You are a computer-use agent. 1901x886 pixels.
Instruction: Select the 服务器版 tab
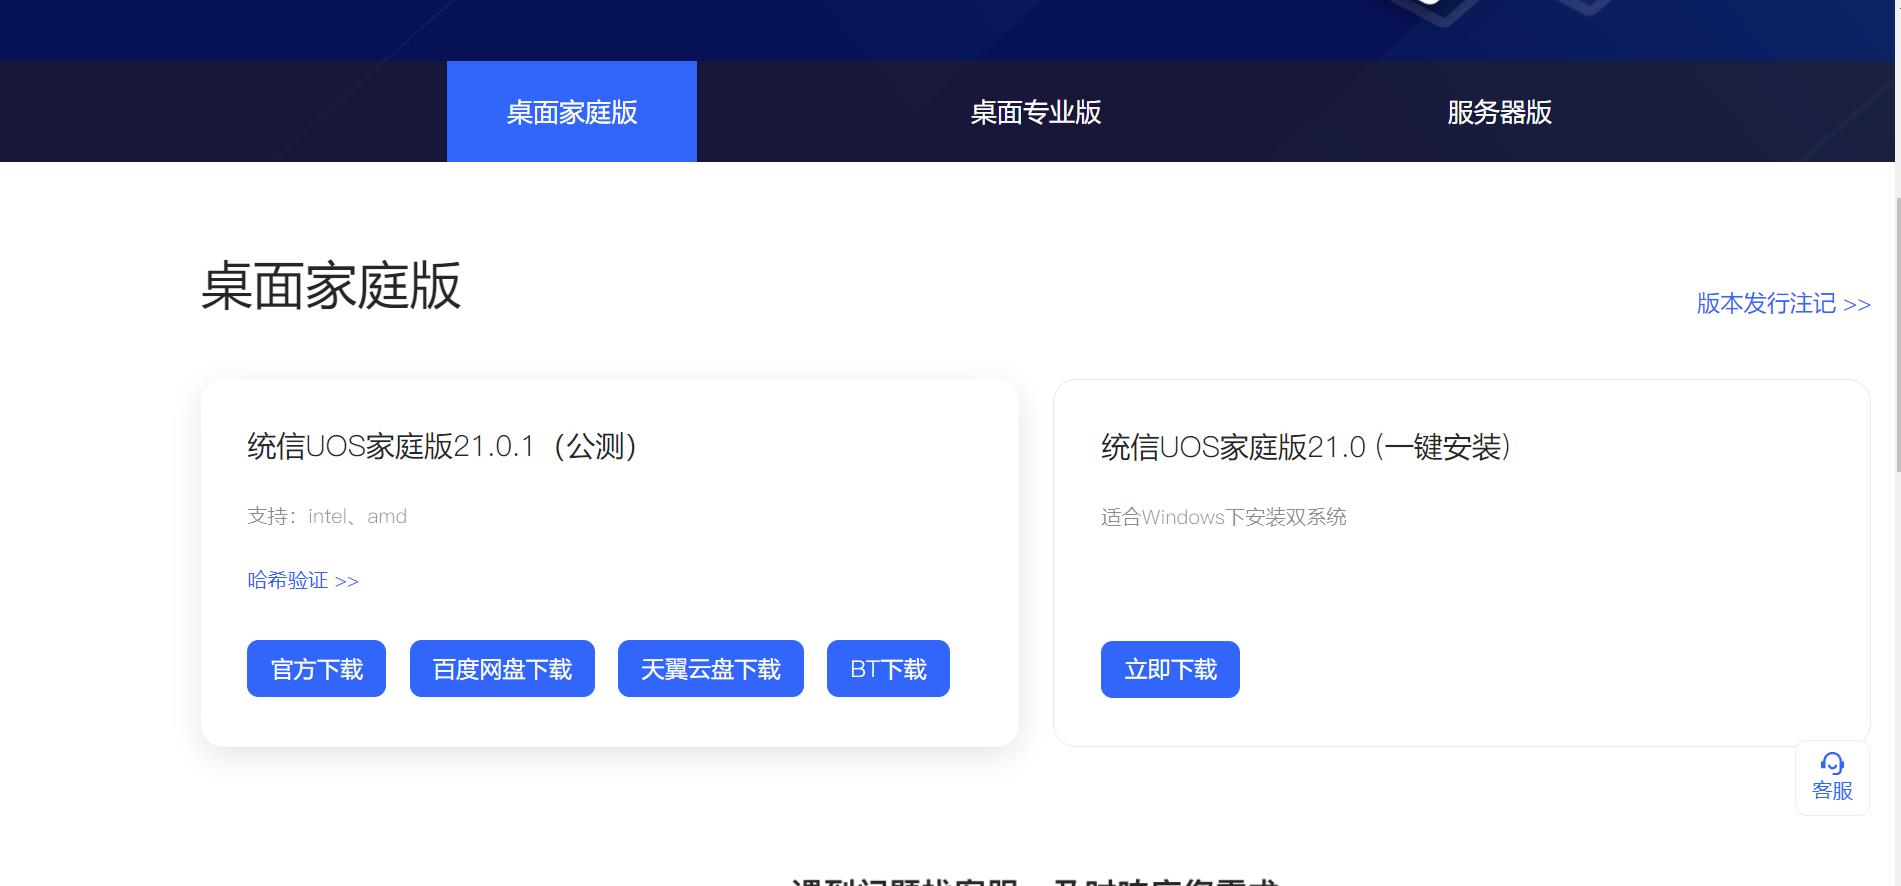pos(1499,112)
